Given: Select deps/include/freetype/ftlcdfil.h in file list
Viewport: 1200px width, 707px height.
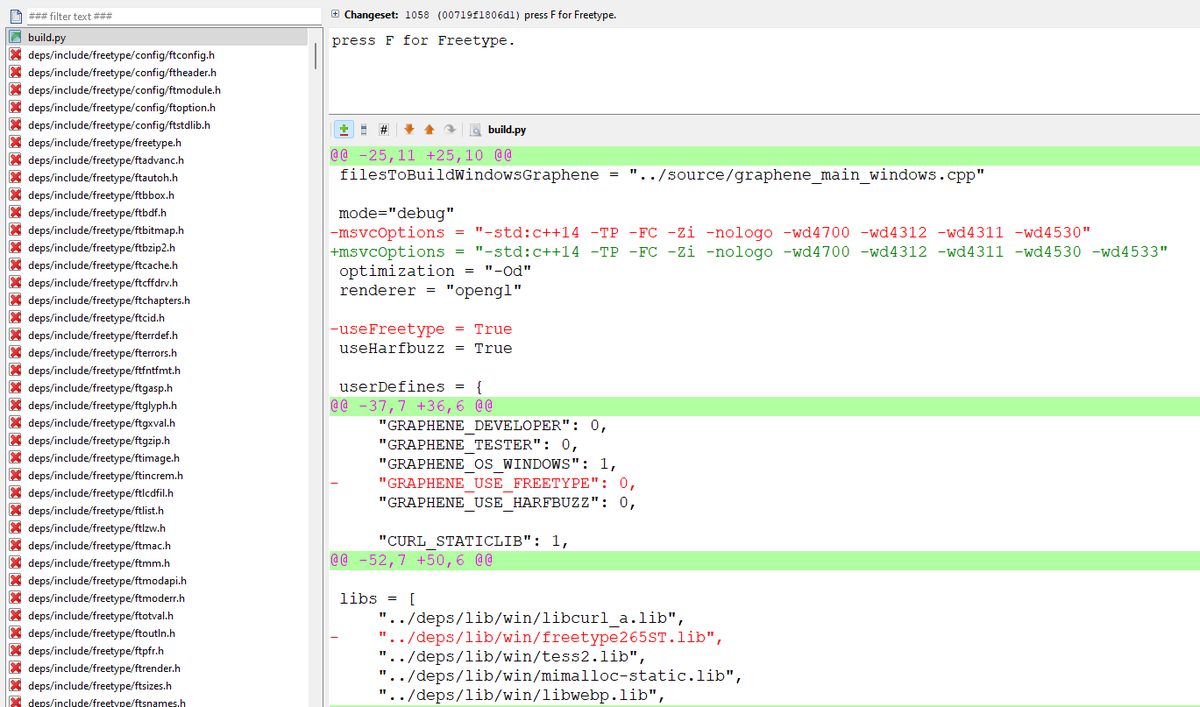Looking at the screenshot, I should click(x=101, y=493).
